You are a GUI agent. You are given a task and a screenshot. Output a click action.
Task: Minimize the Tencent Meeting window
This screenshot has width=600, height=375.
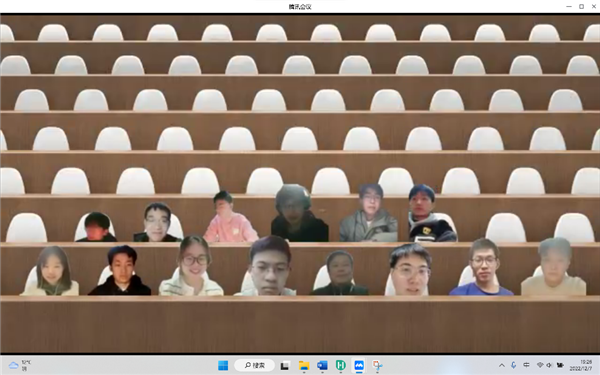tap(569, 7)
